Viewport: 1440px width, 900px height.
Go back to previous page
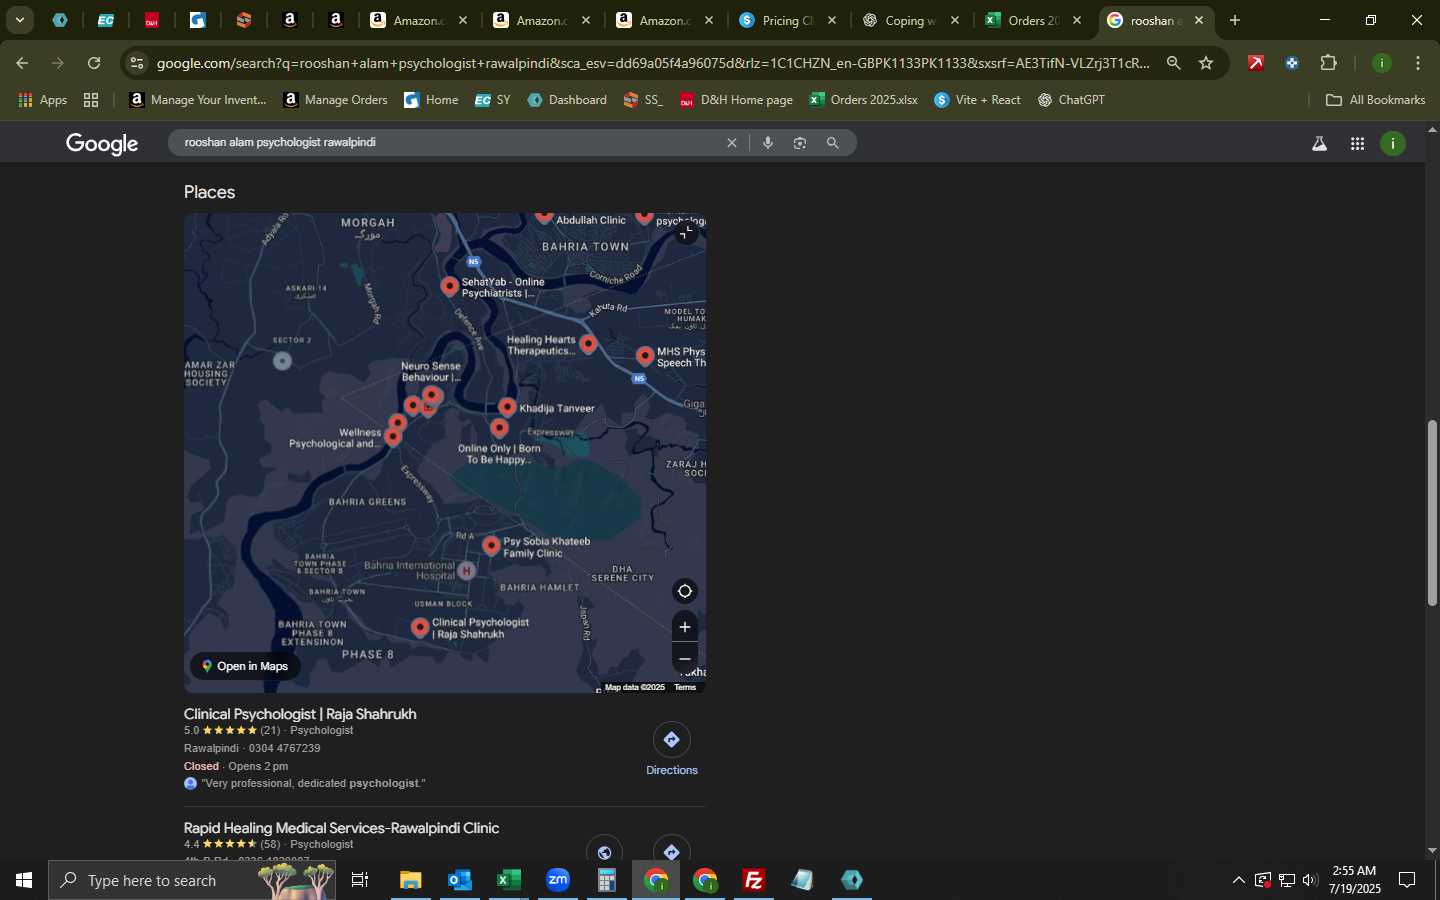pyautogui.click(x=22, y=63)
